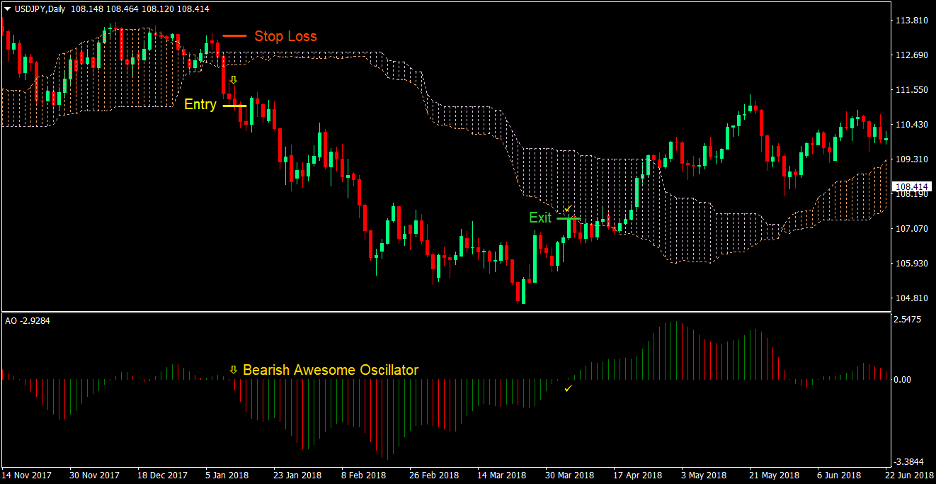
Task: Click the 18 Dec 2017 date label
Action: pos(161,475)
